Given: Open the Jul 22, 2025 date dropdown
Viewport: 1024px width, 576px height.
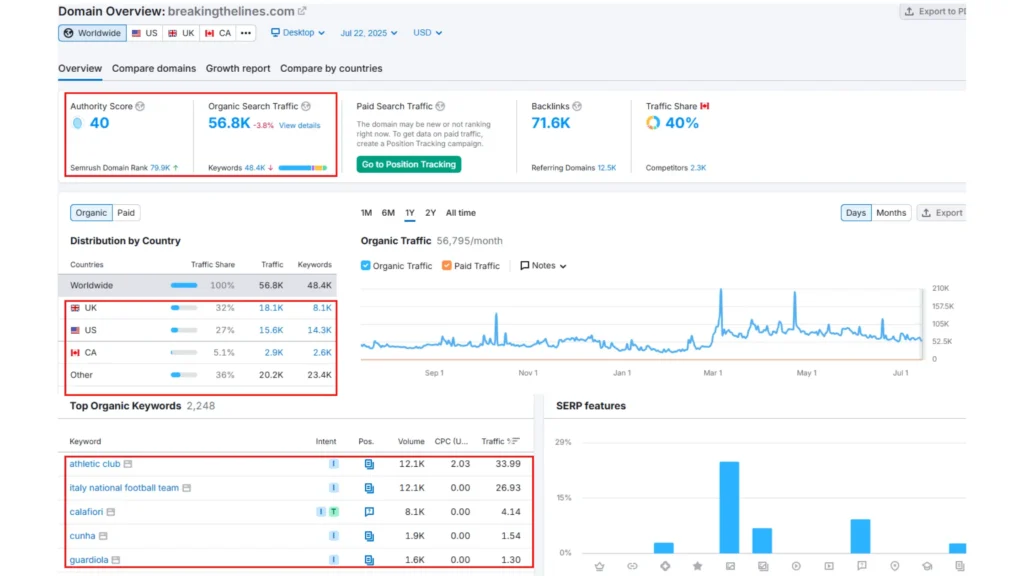Looking at the screenshot, I should (368, 33).
